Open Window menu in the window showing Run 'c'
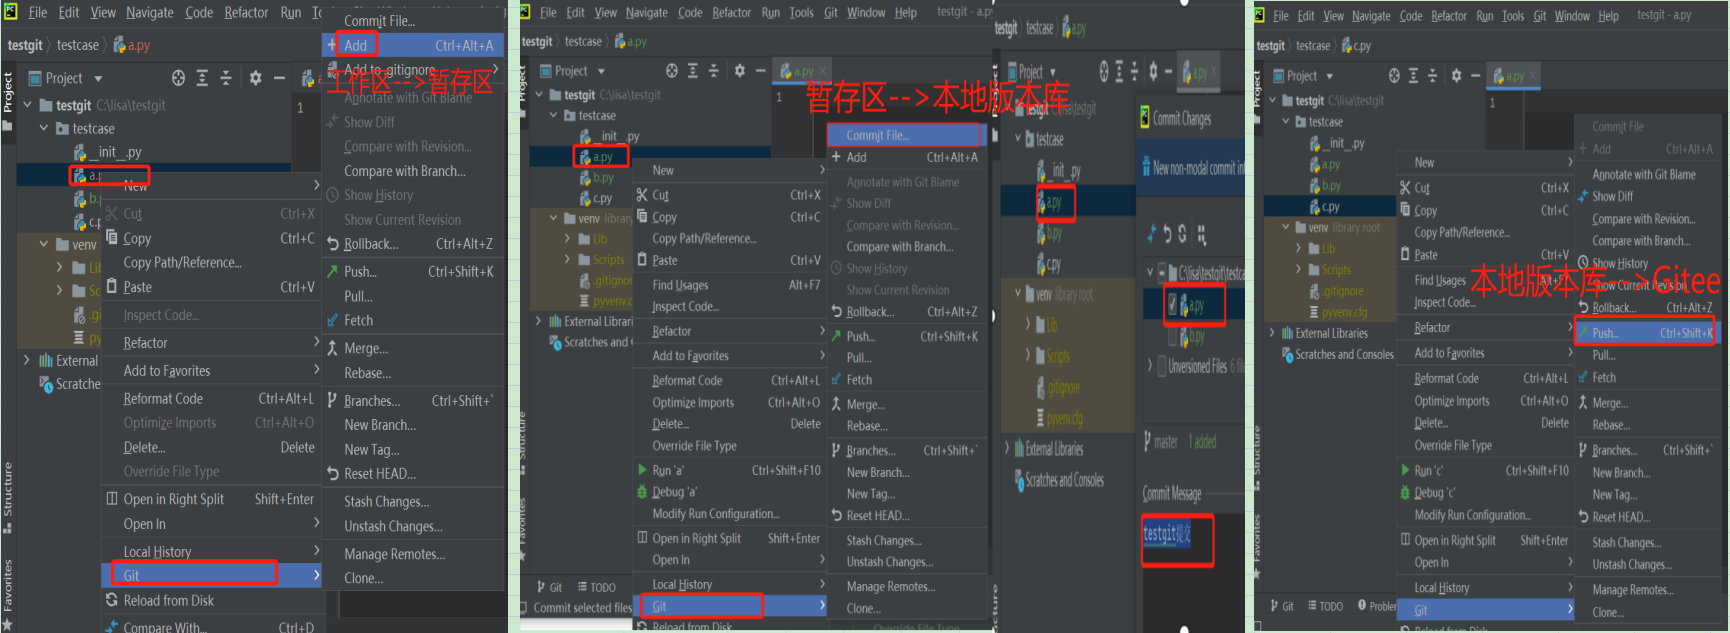 1572,16
